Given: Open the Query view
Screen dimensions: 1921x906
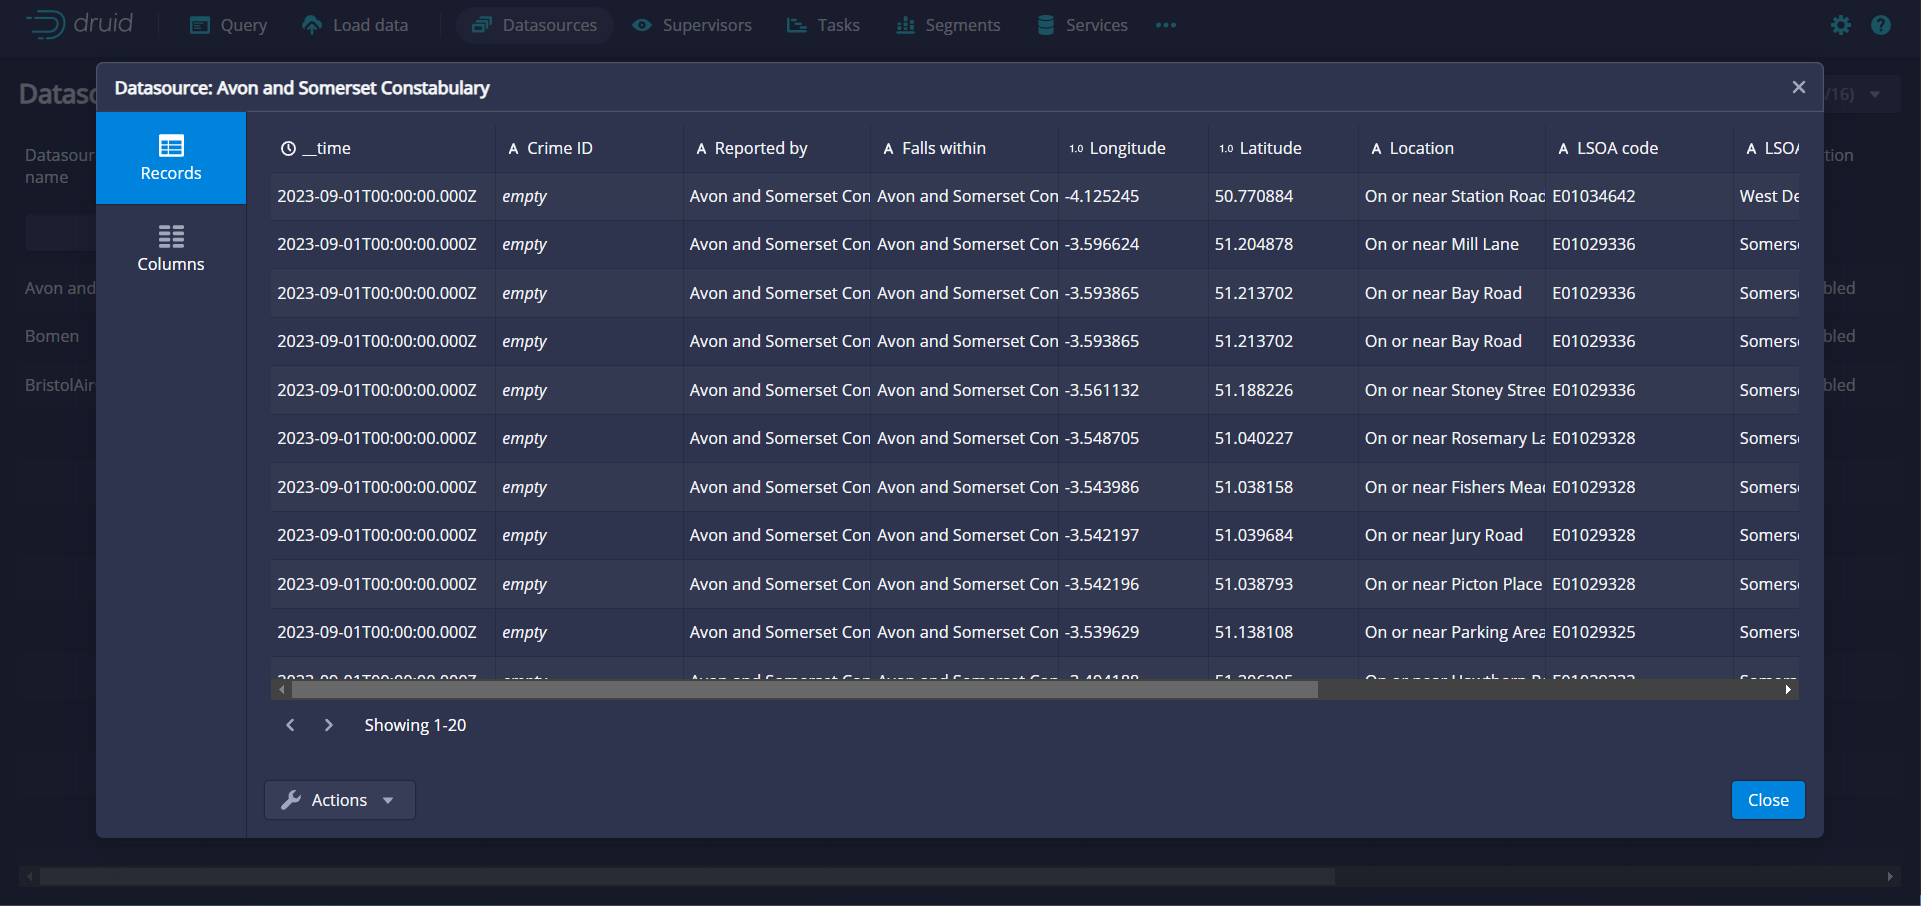Looking at the screenshot, I should [229, 25].
